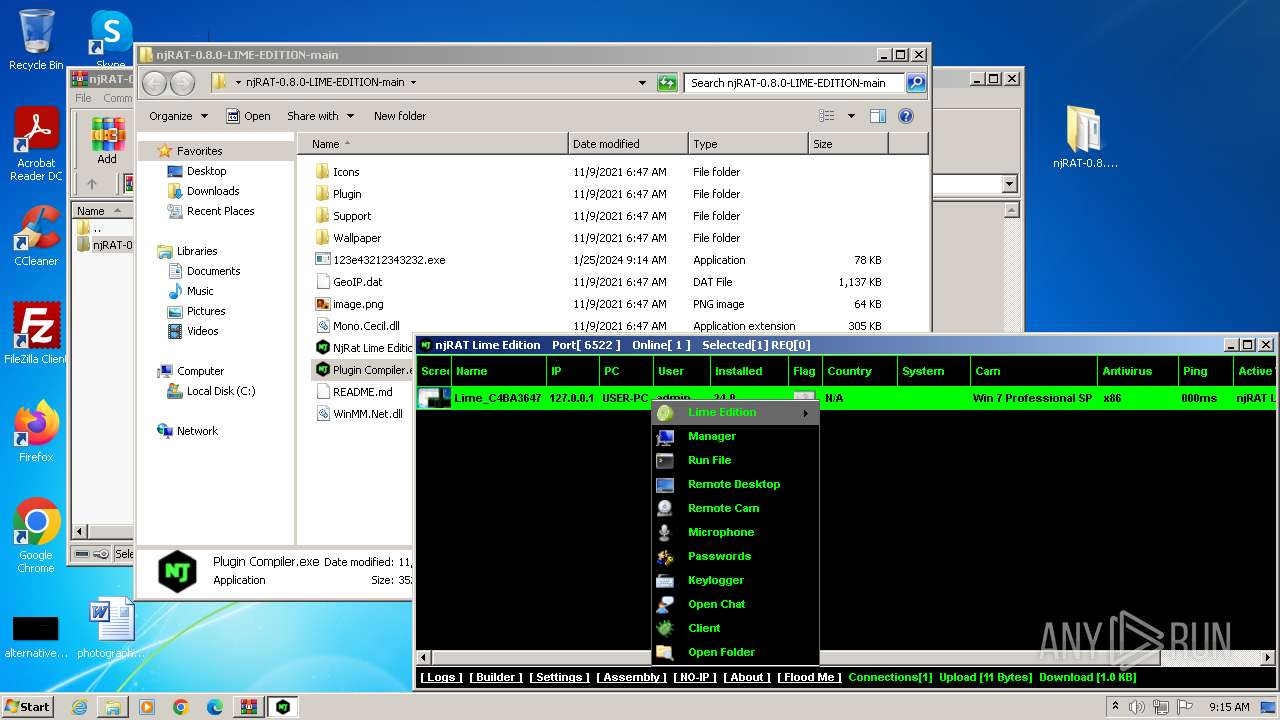The width and height of the screenshot is (1280, 720).
Task: Sort clients by Ping column
Action: 1205,371
